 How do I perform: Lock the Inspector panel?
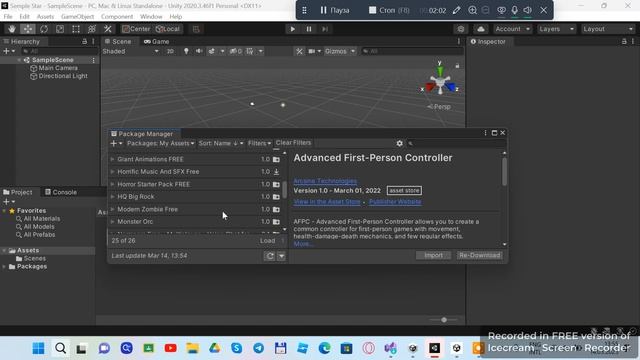click(x=624, y=42)
